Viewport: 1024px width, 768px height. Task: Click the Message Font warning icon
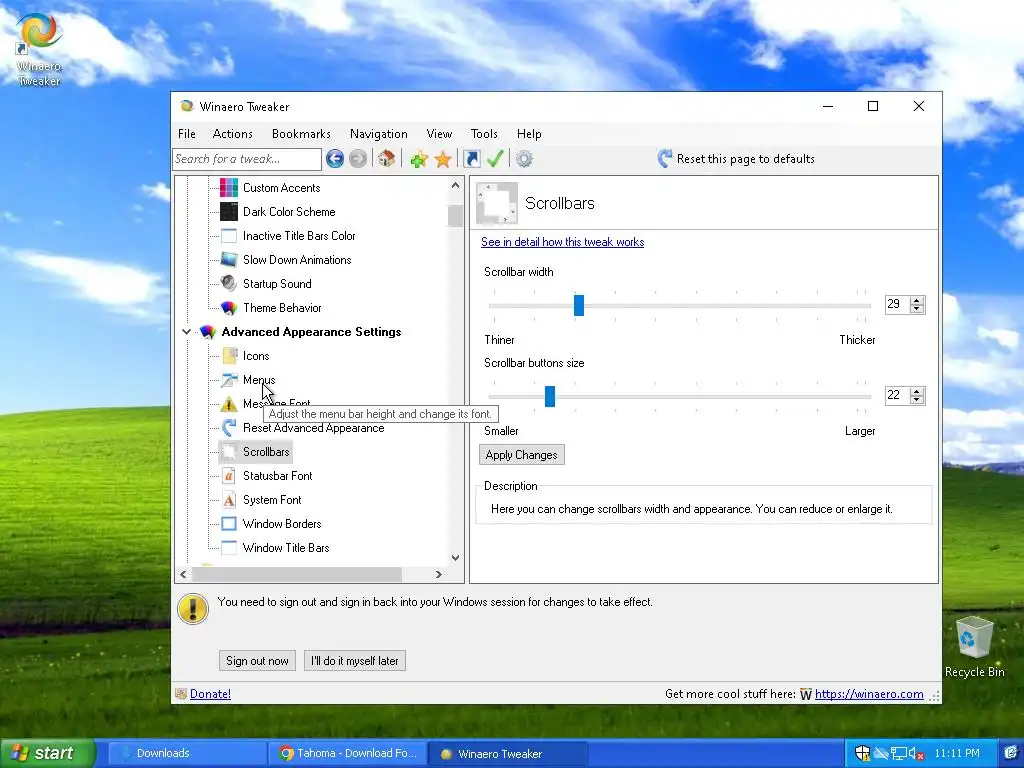tap(229, 404)
